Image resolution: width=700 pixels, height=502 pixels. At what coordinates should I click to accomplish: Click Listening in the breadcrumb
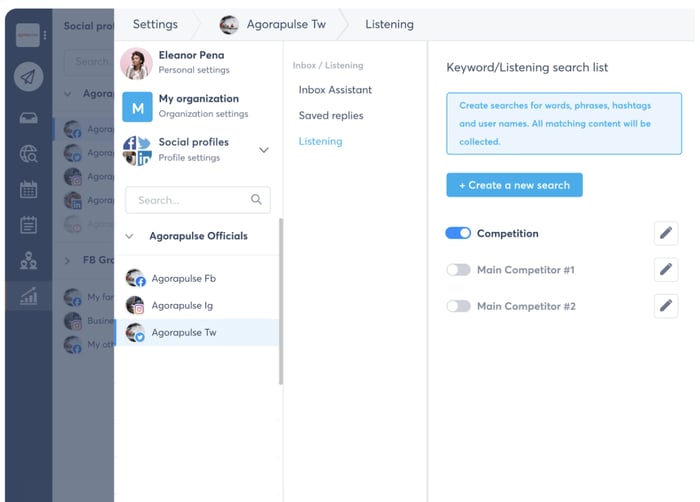389,24
